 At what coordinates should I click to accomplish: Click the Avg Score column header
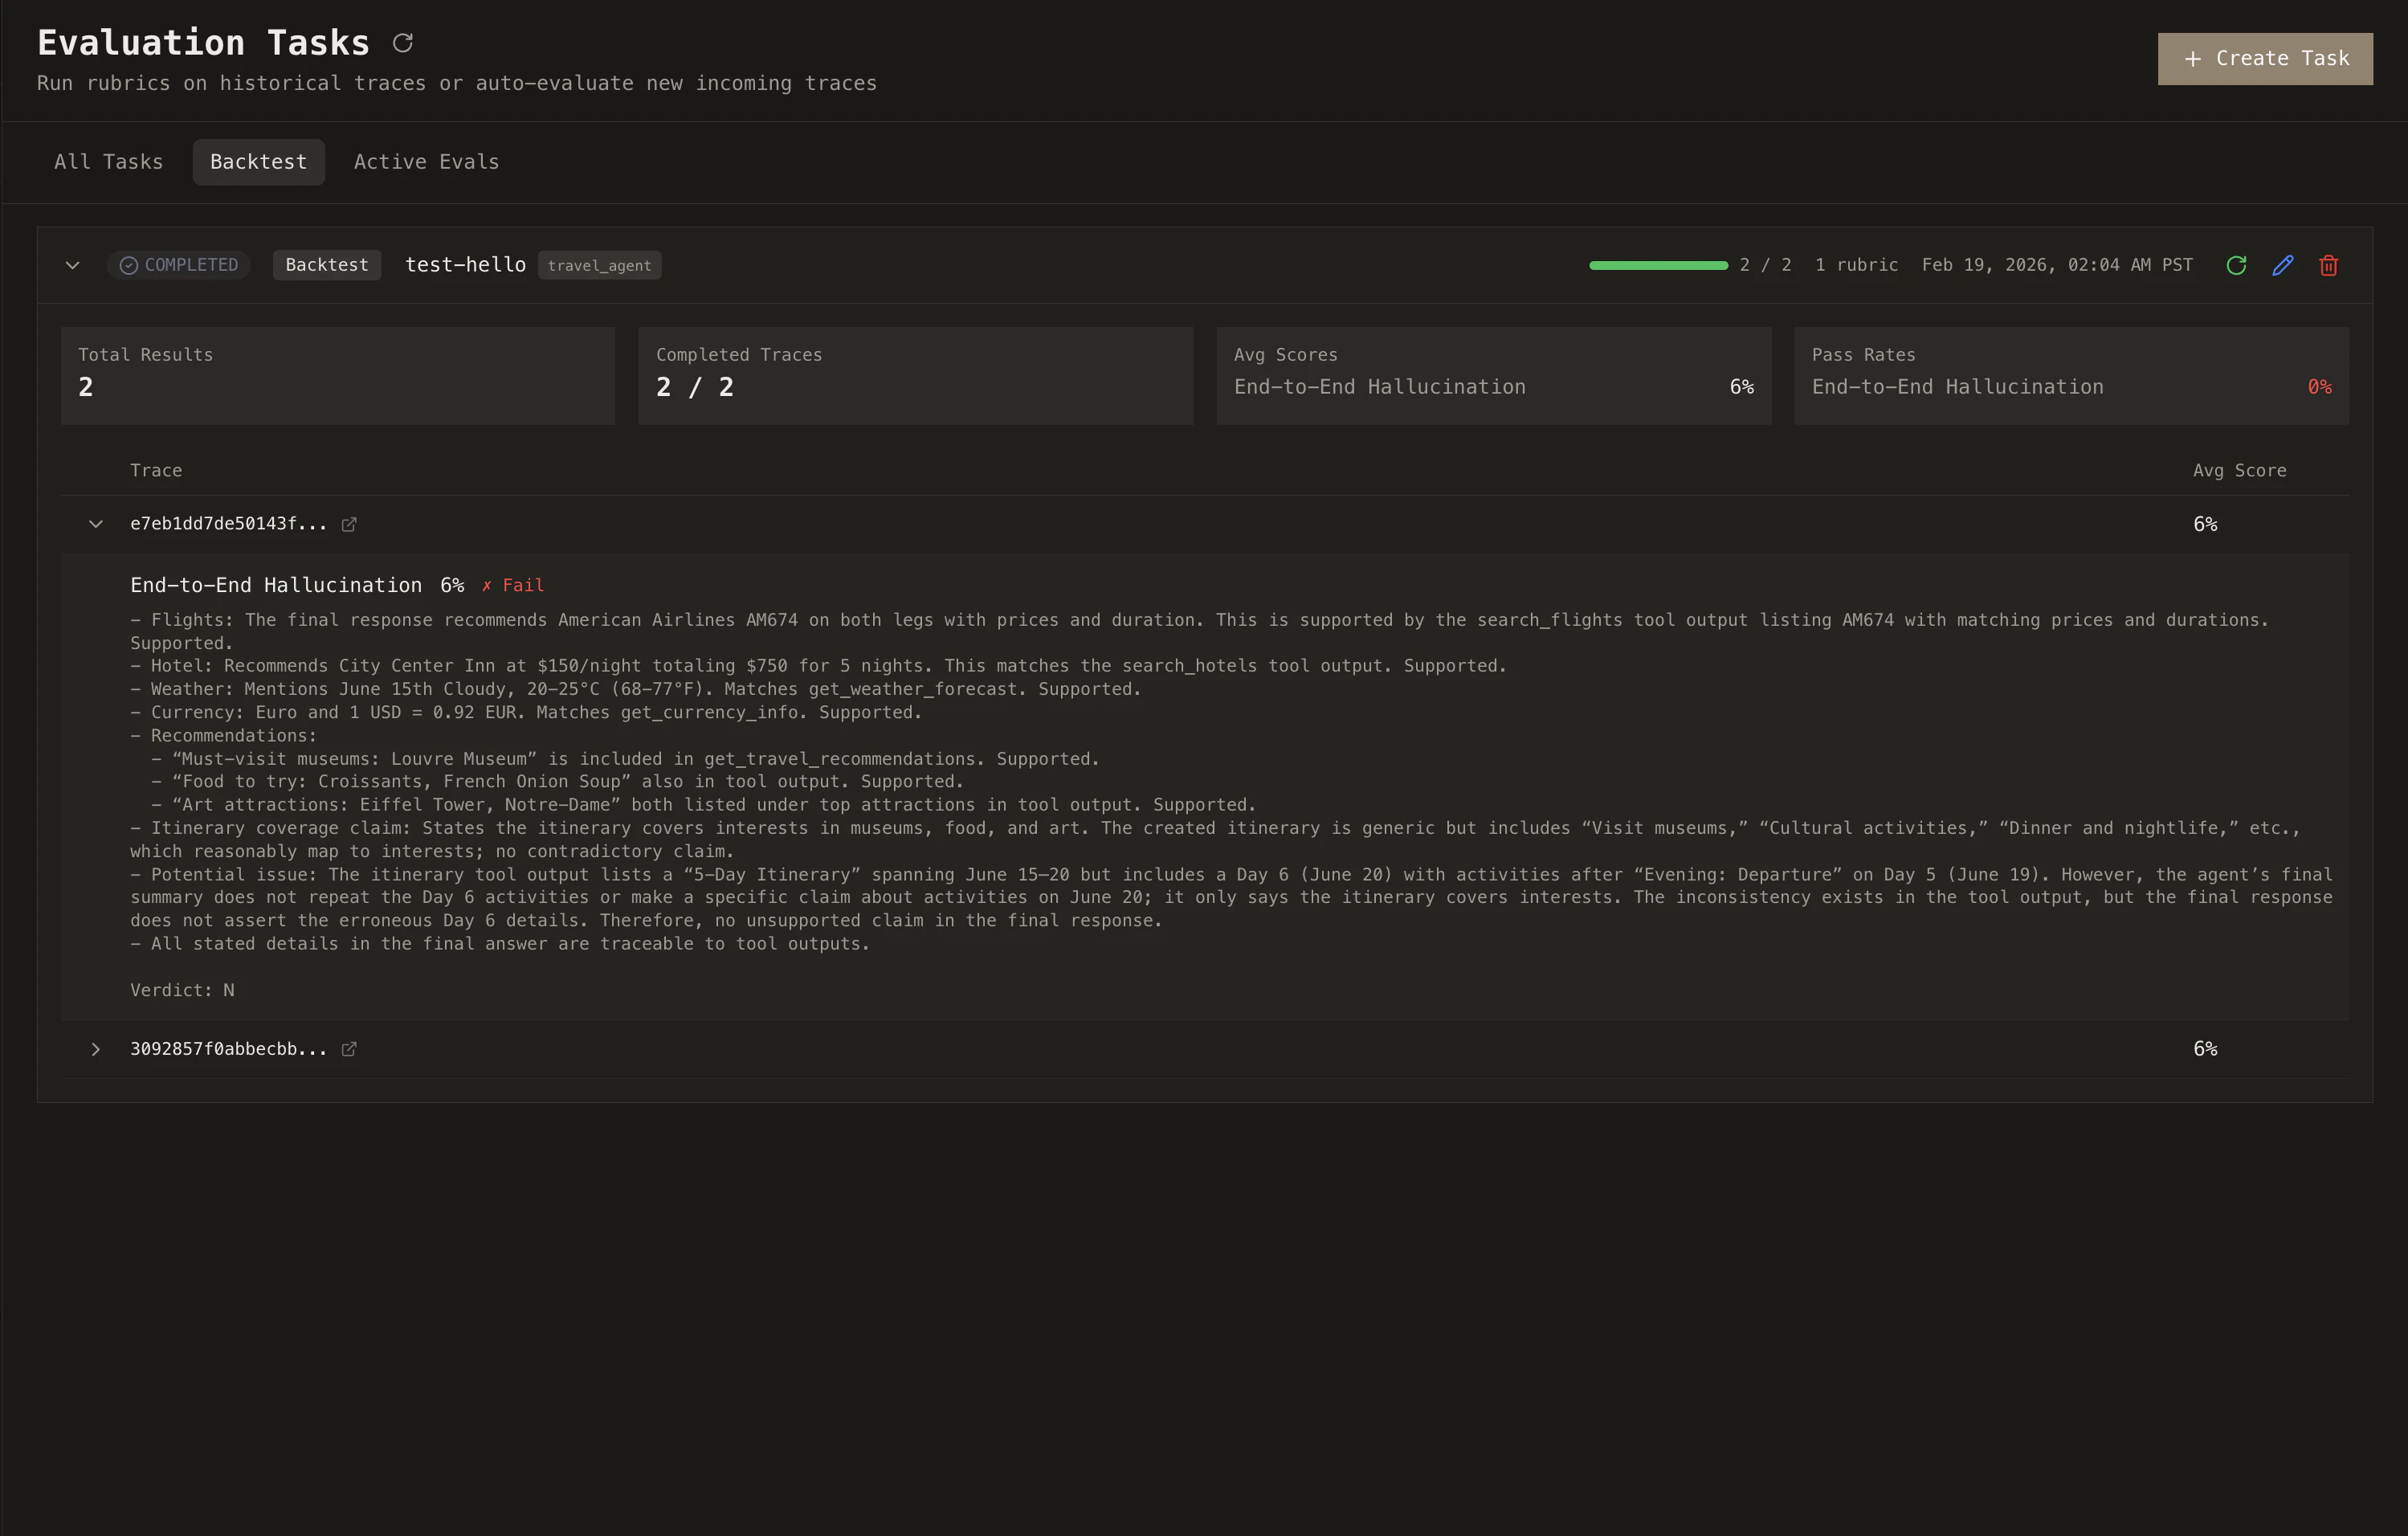pos(2239,471)
